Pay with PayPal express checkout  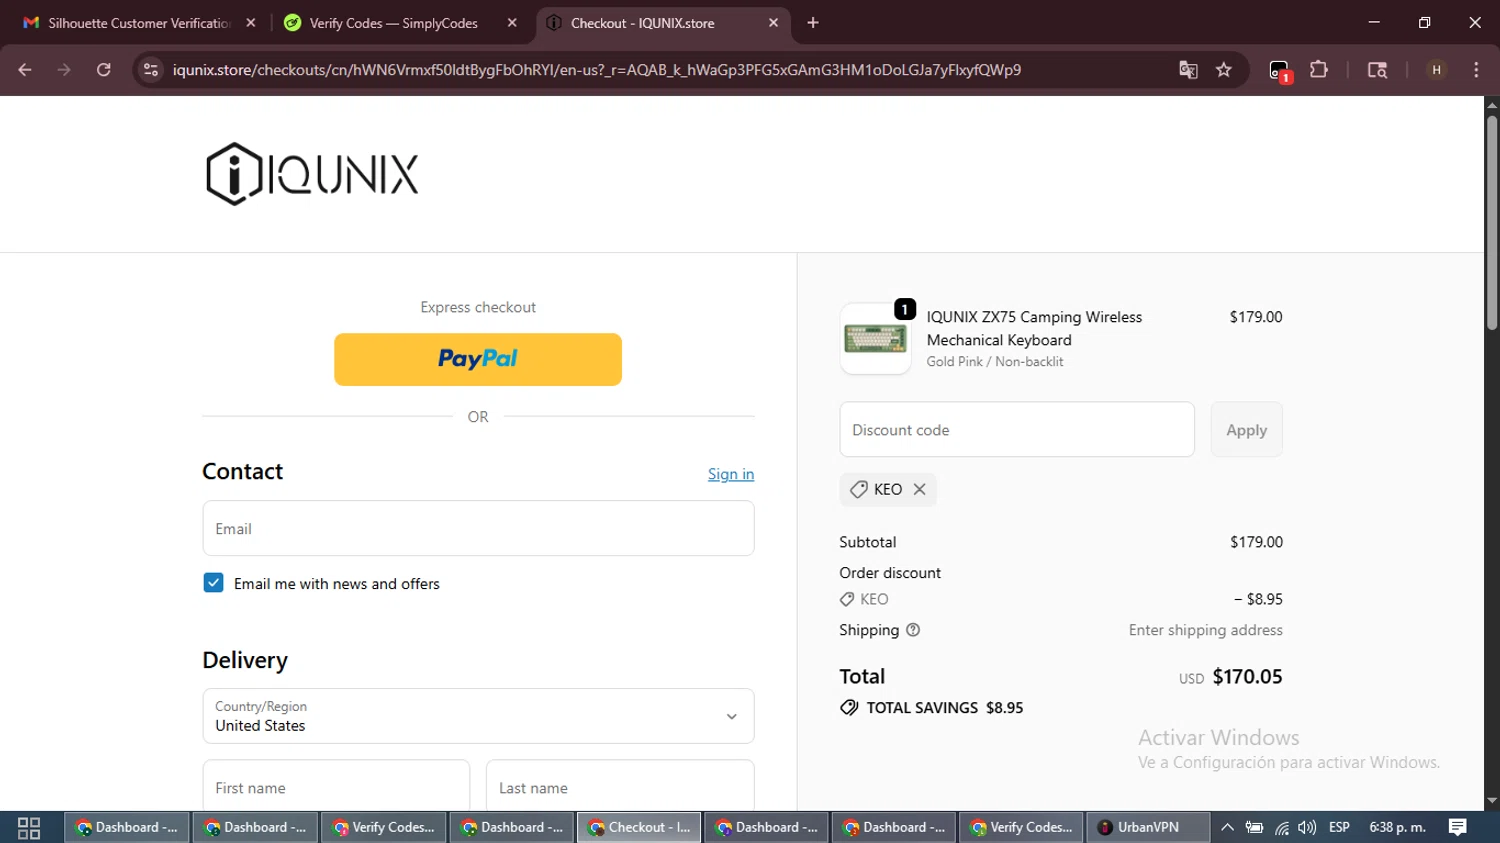coord(478,359)
